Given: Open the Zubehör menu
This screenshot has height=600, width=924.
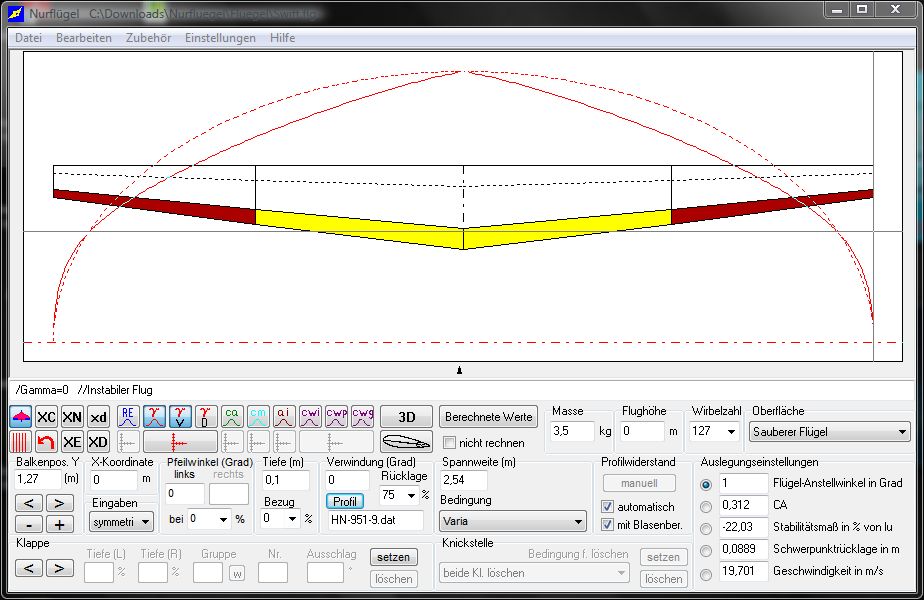Looking at the screenshot, I should 148,38.
